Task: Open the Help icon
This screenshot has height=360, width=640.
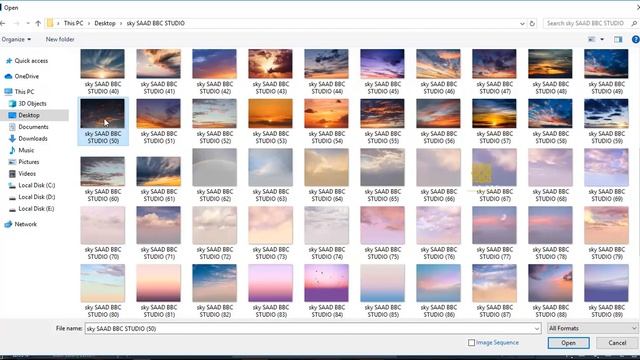Action: [x=636, y=39]
